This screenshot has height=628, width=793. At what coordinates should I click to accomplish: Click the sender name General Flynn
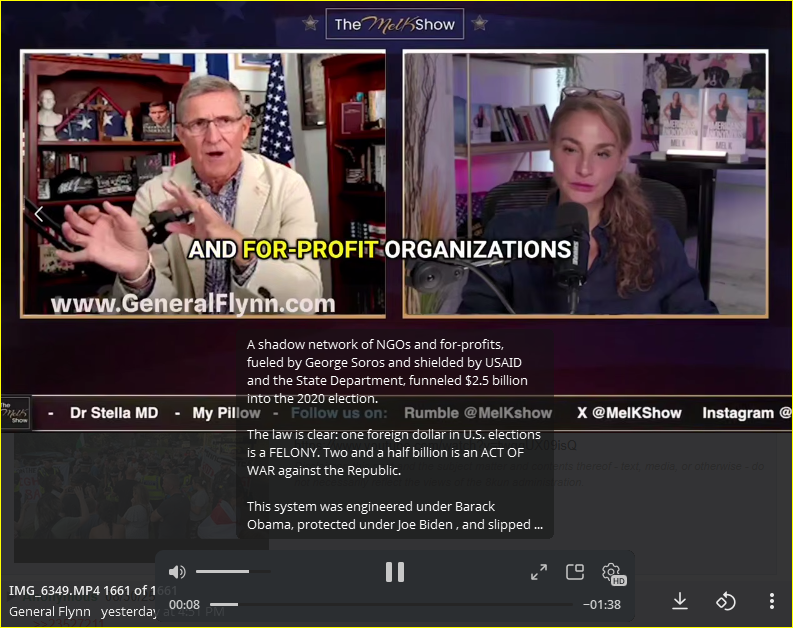[50, 611]
